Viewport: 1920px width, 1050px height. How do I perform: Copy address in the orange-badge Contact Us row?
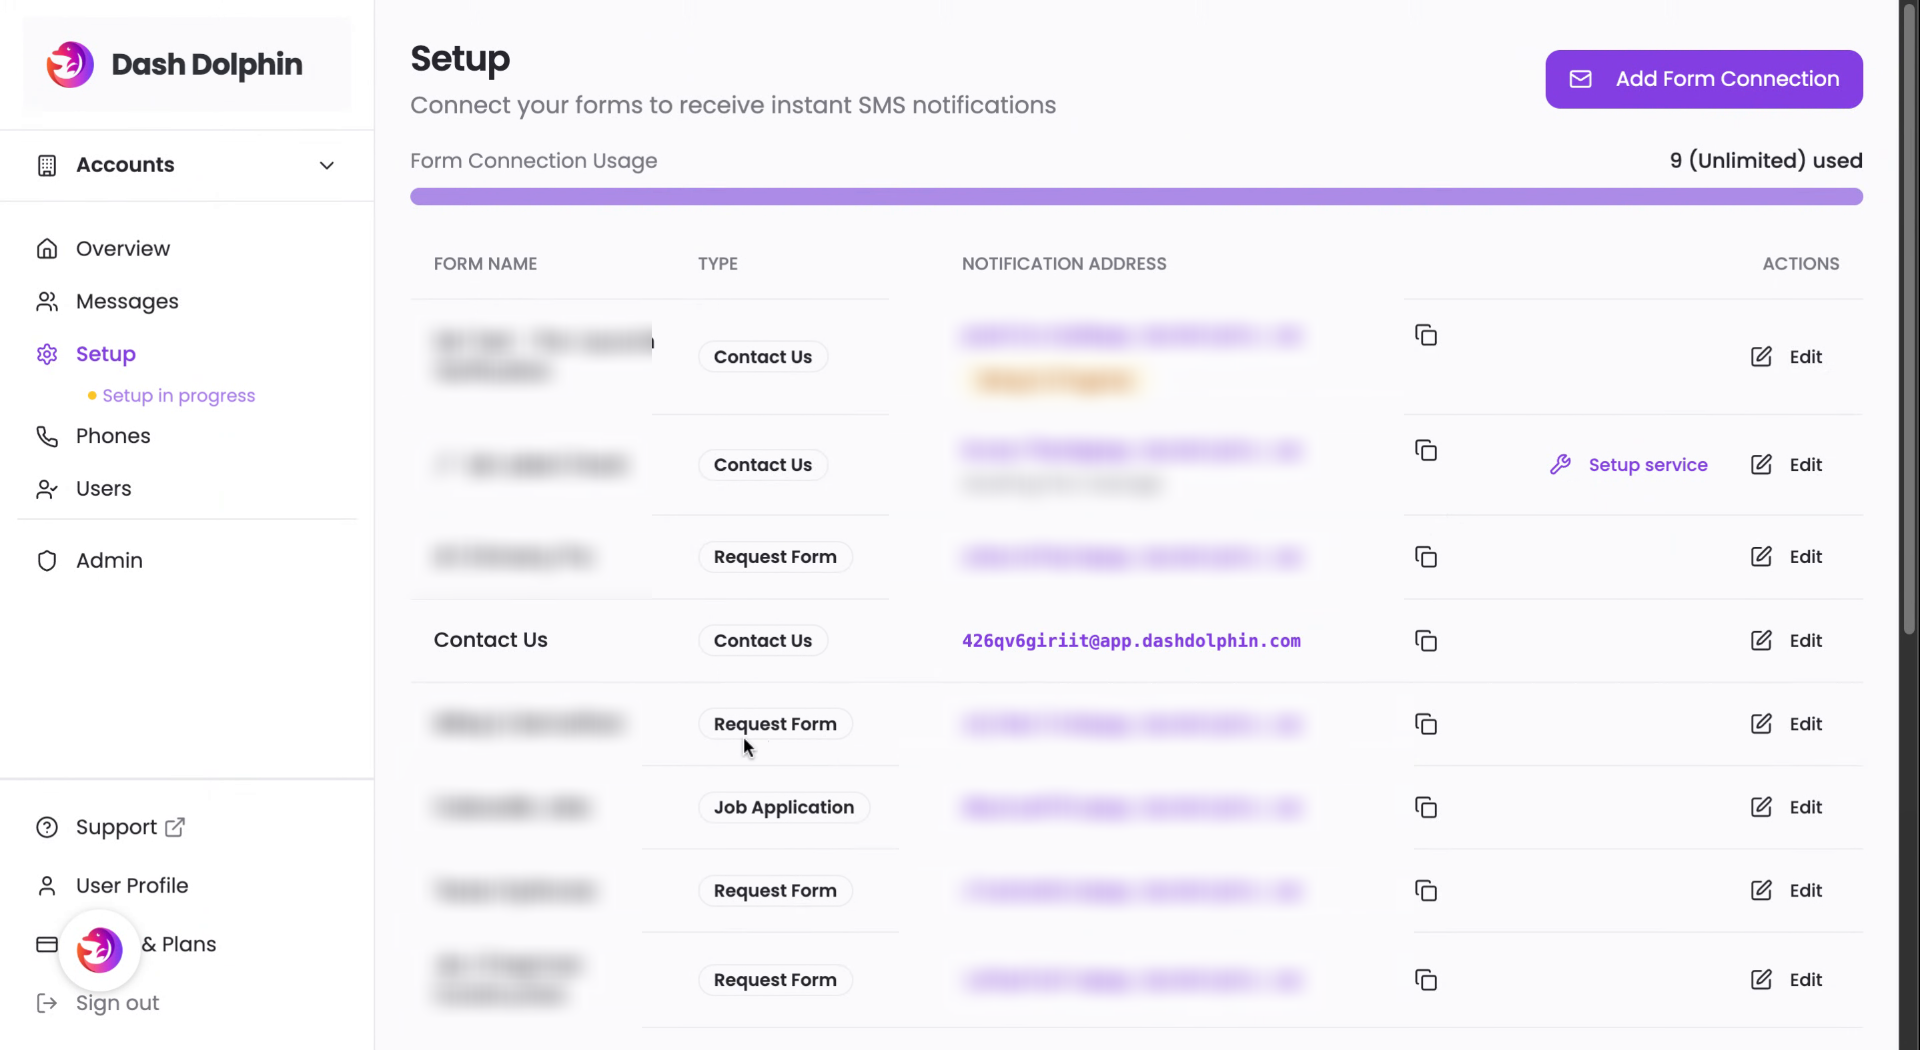click(1425, 335)
